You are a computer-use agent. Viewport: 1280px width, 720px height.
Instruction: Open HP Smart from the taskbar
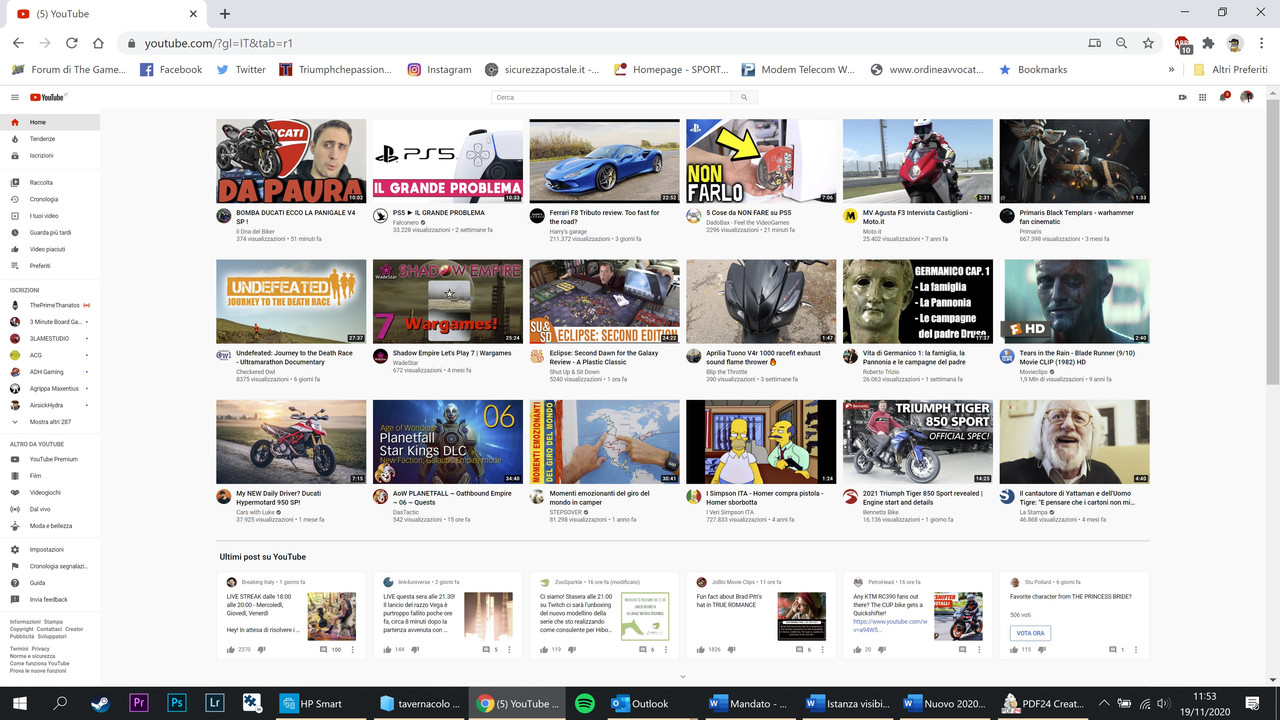(x=312, y=703)
